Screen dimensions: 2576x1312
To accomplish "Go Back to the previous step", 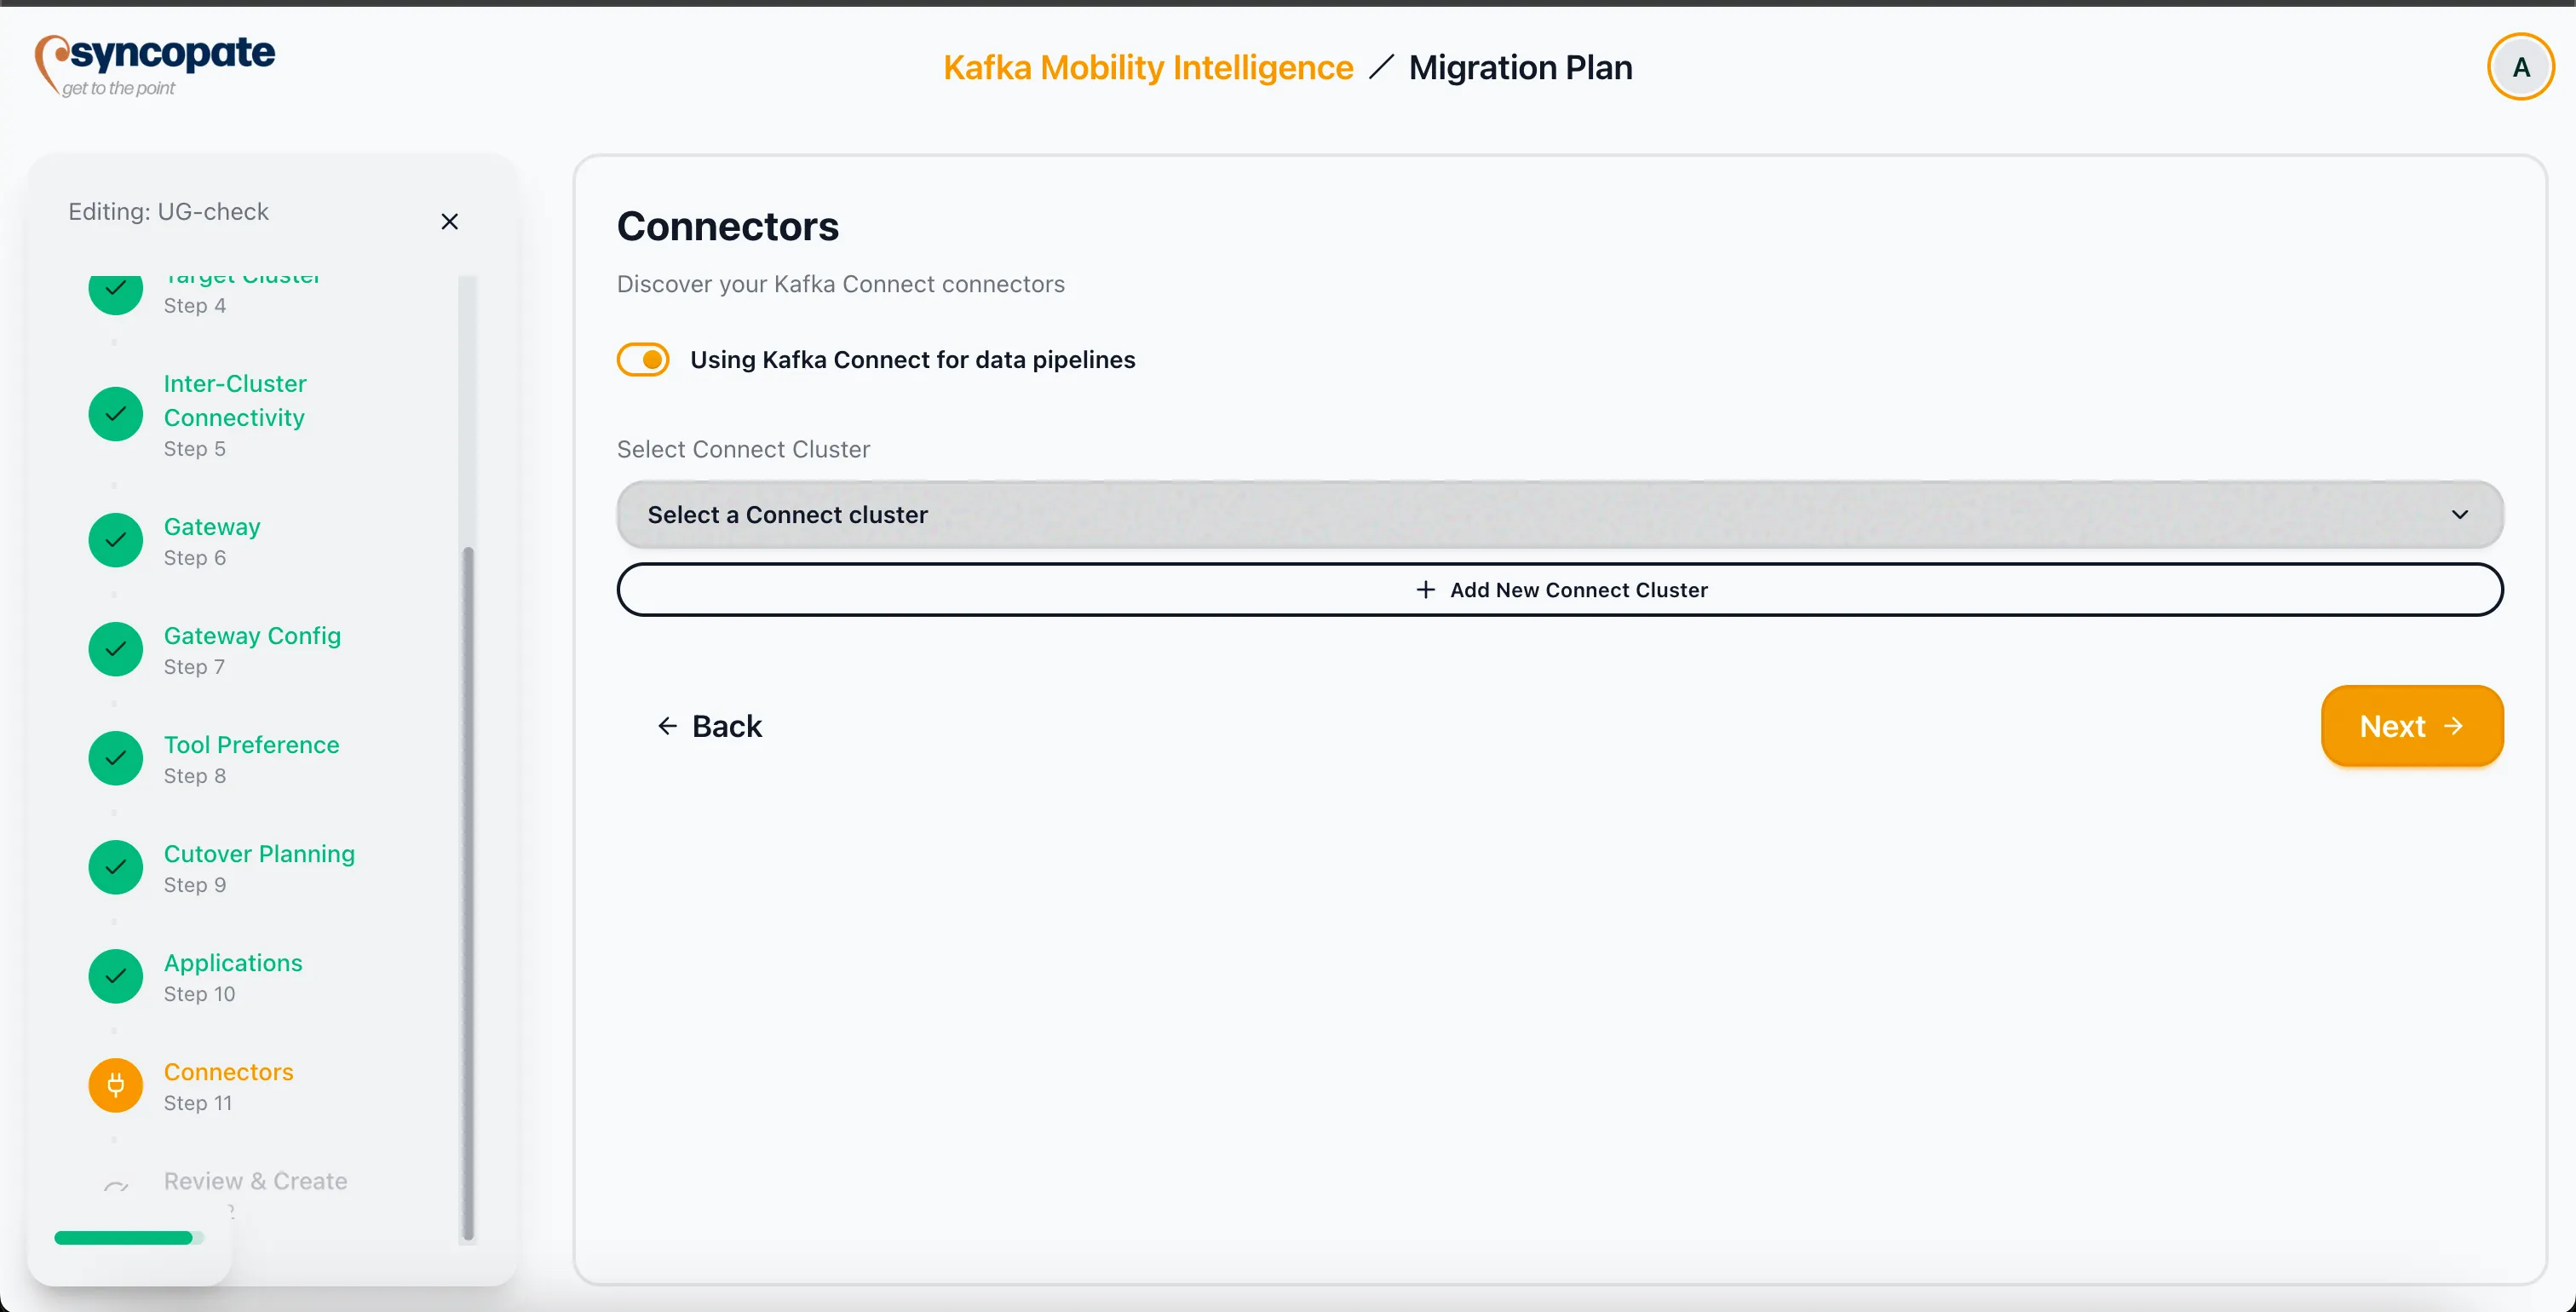I will (709, 726).
